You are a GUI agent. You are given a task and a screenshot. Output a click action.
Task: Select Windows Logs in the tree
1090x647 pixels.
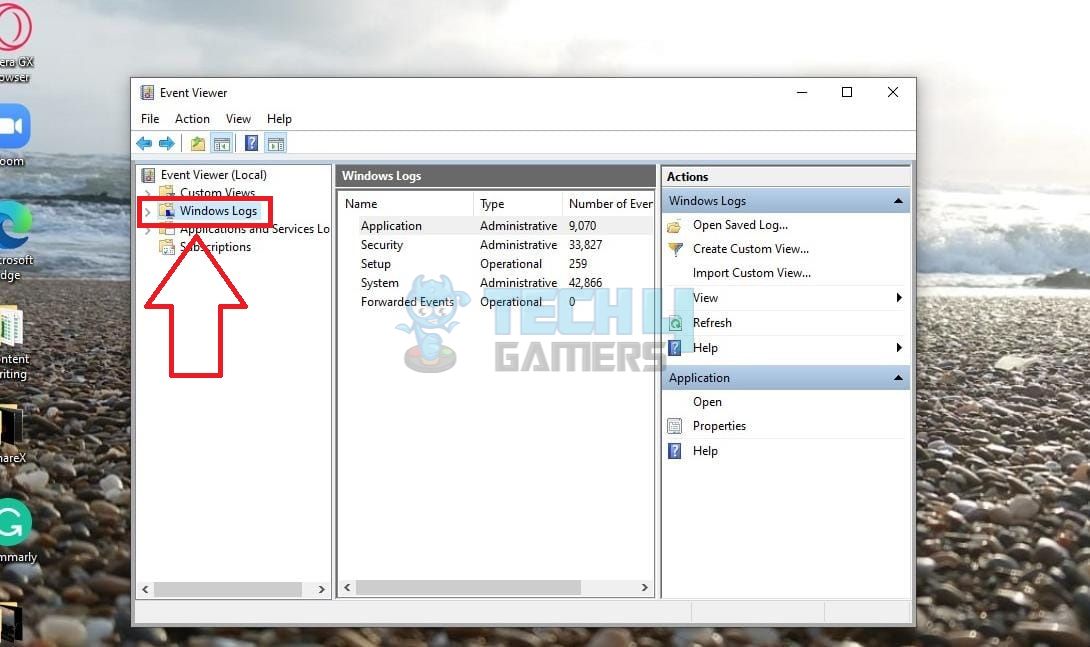218,211
